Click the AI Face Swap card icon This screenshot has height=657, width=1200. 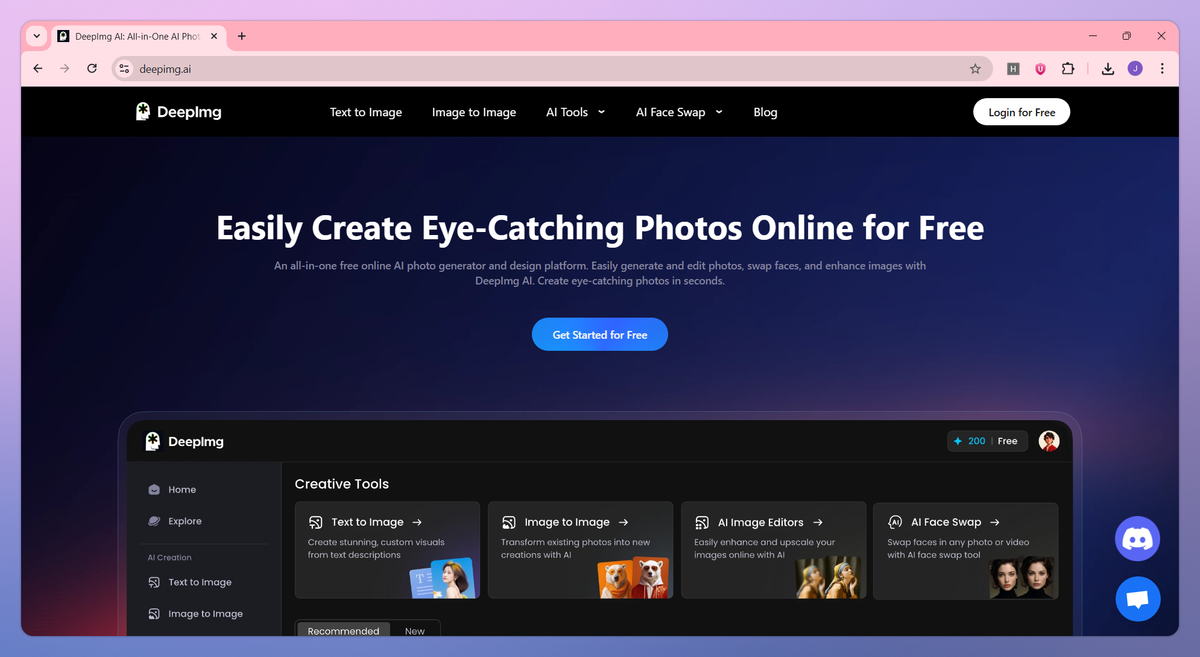coord(894,522)
